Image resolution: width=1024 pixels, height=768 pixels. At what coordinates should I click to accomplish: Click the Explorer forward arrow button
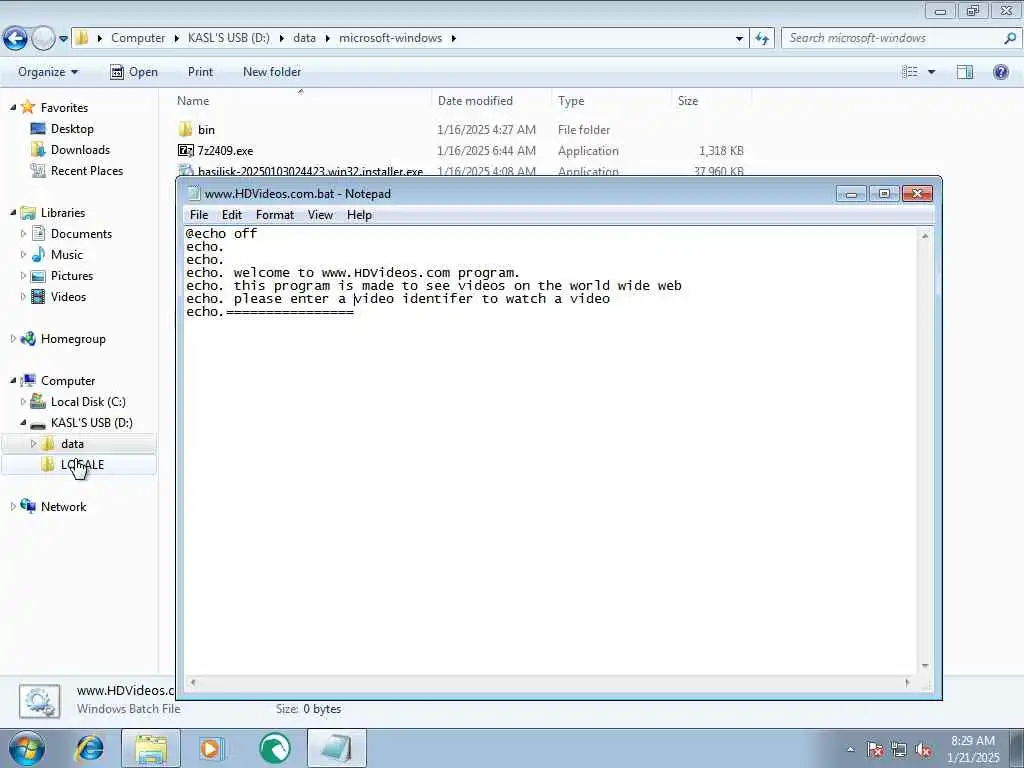coord(43,38)
